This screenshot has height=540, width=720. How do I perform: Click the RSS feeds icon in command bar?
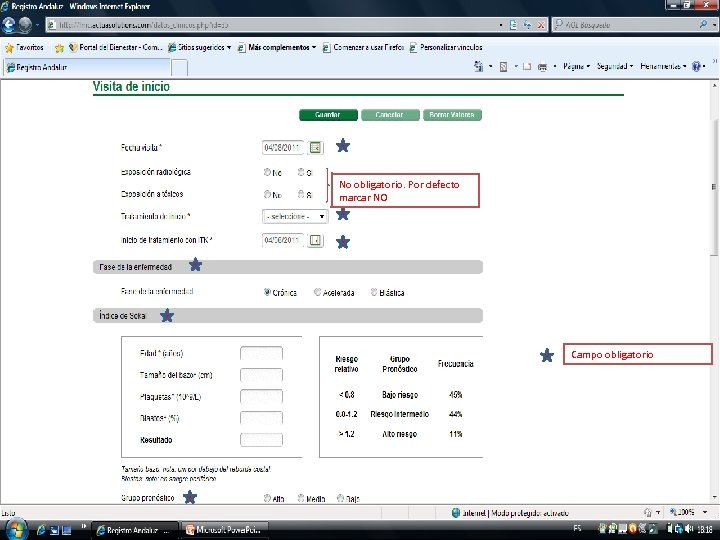pos(503,67)
